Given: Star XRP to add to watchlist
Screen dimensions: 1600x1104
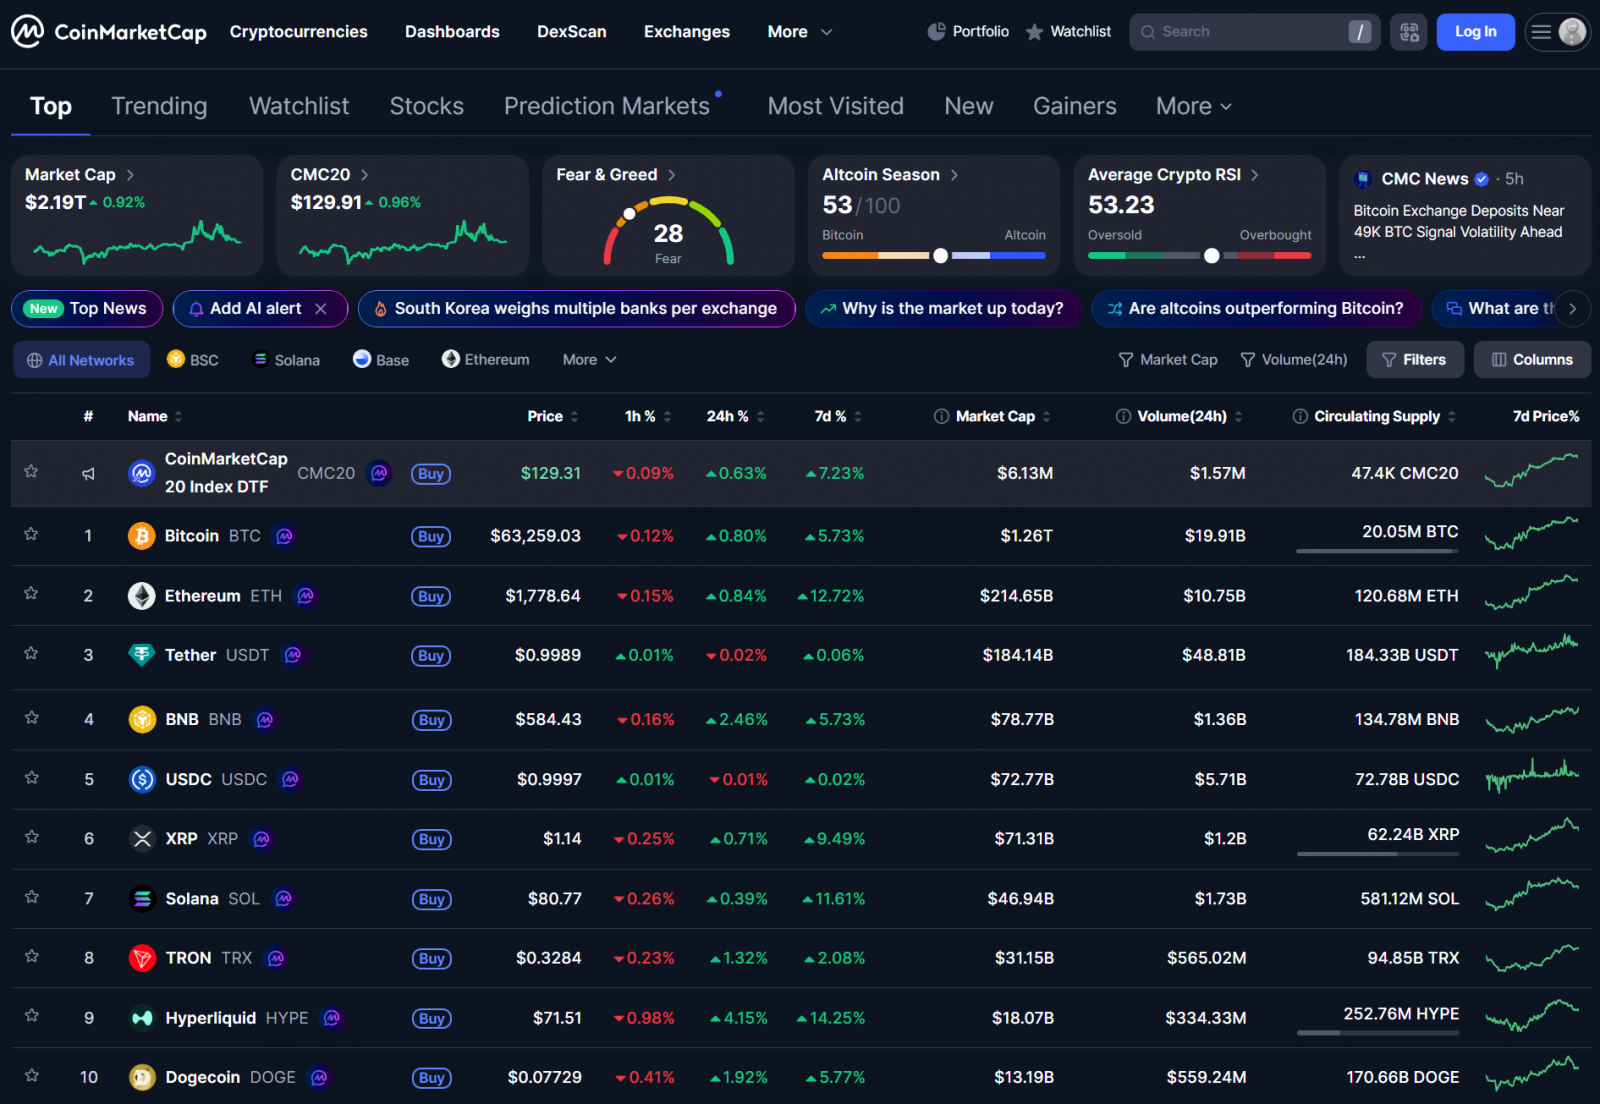Looking at the screenshot, I should point(31,836).
